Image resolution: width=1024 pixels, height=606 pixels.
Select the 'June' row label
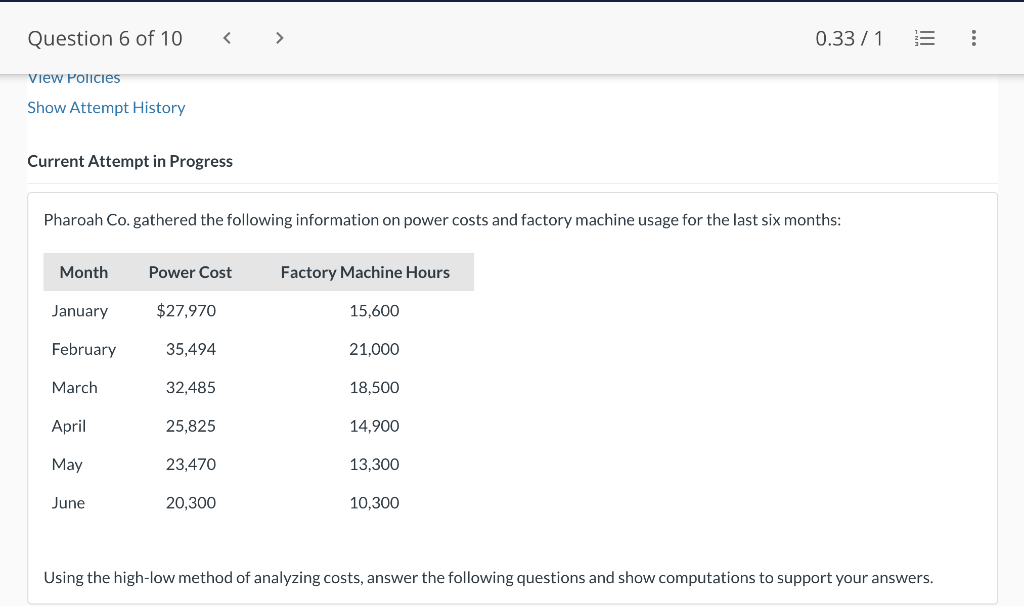[x=68, y=503]
